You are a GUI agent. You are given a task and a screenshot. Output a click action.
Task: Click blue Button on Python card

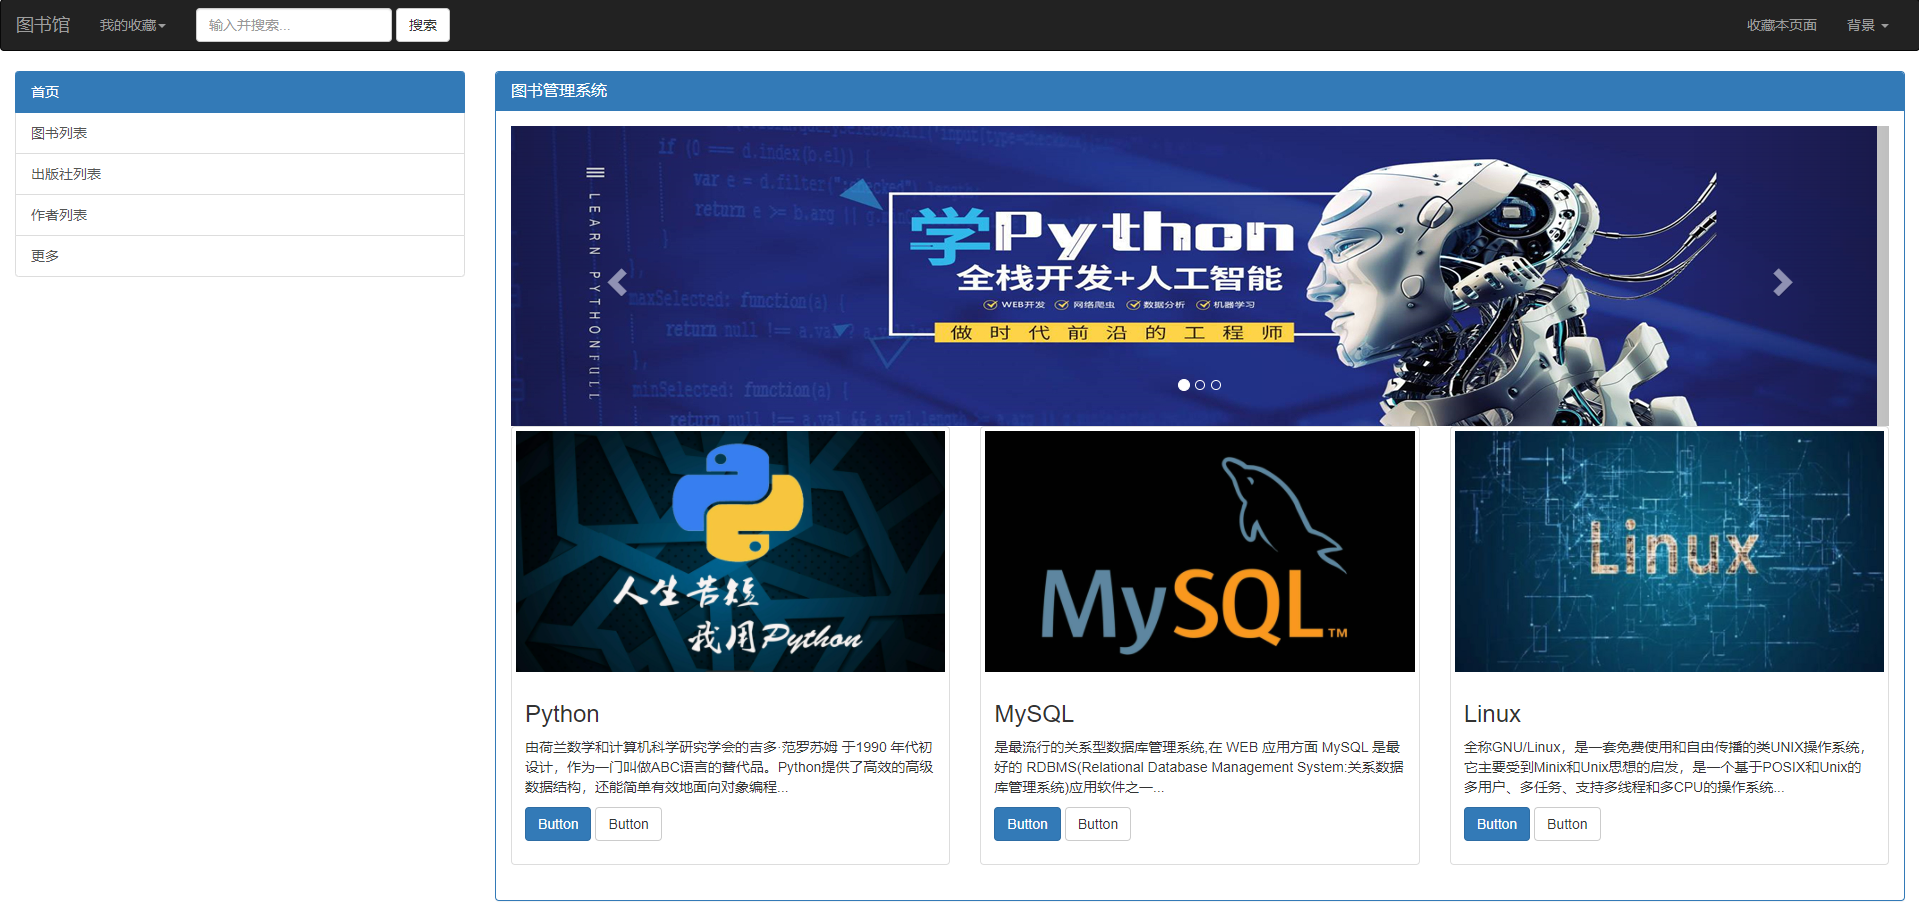point(558,824)
